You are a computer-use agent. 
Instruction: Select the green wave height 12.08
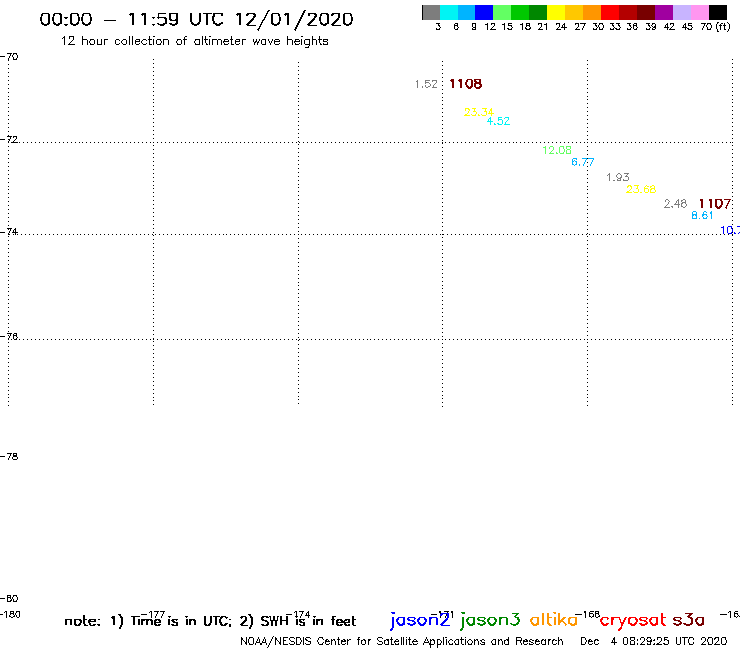coord(557,151)
